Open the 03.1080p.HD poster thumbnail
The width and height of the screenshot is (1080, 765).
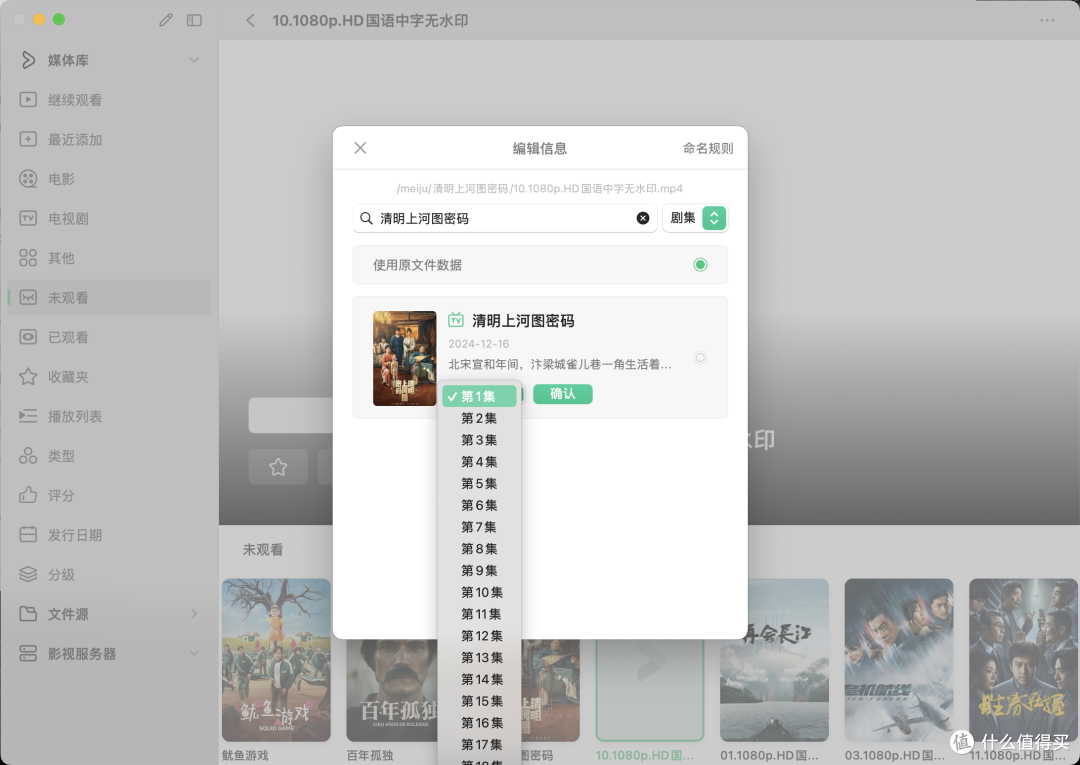click(x=899, y=660)
